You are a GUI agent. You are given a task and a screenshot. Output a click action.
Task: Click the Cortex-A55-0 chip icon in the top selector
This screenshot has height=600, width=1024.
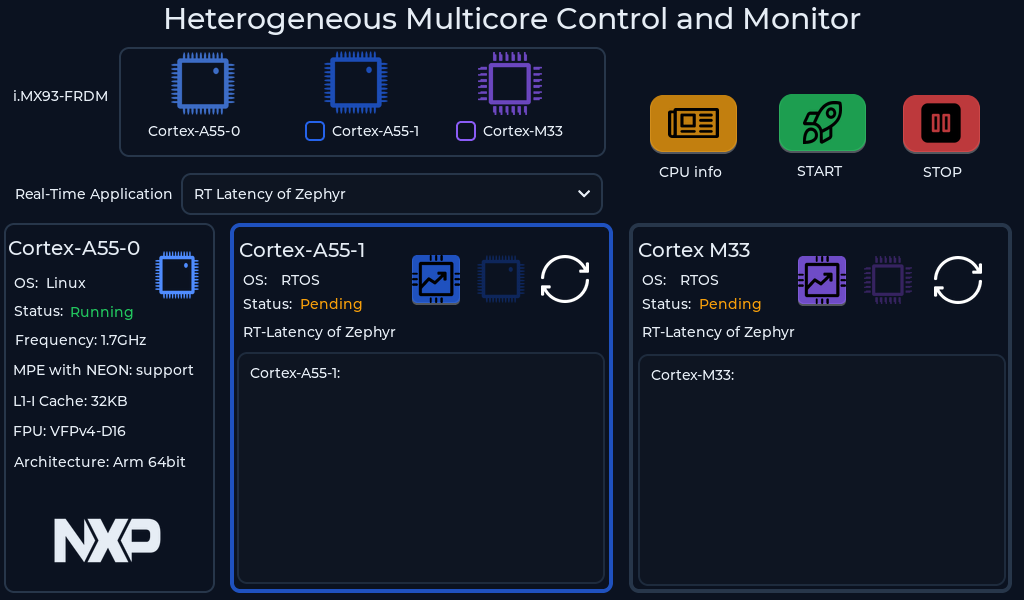point(202,84)
